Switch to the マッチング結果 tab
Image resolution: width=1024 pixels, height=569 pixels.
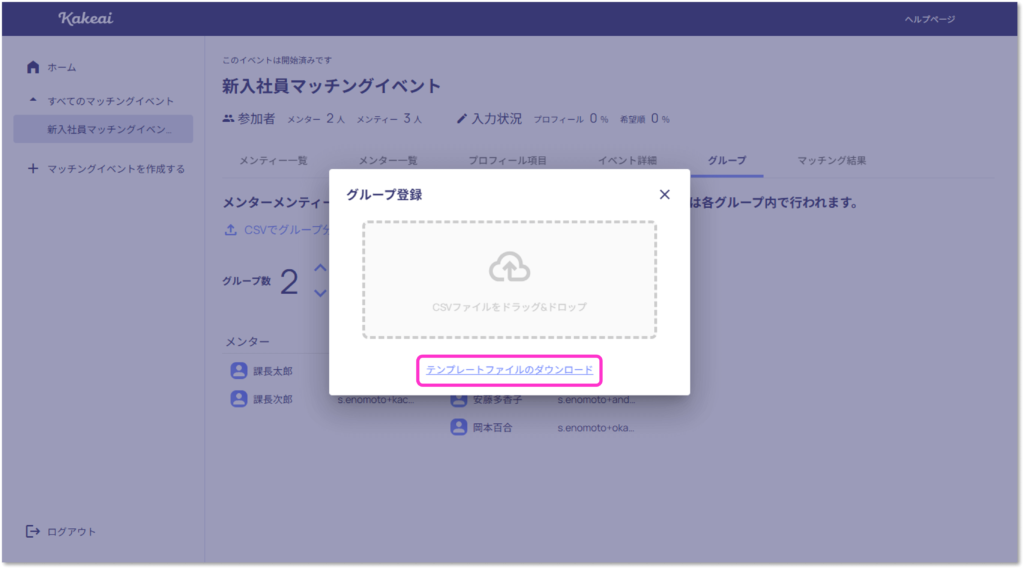(831, 160)
